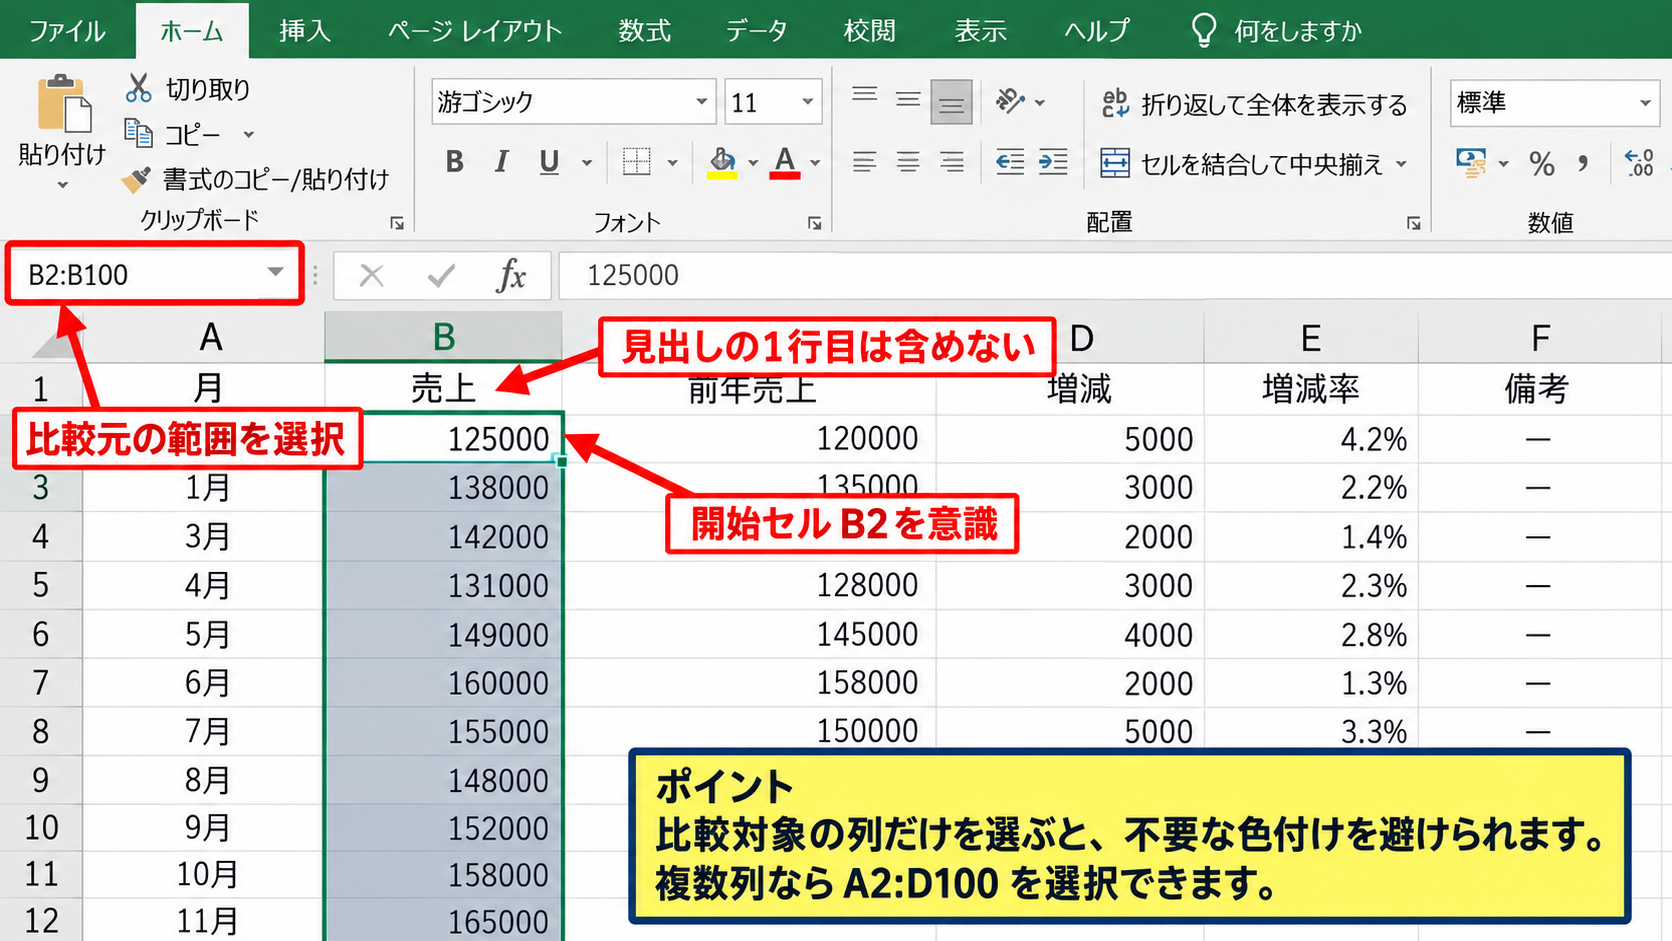This screenshot has height=941, width=1672.
Task: Confirm entry with checkmark icon
Action: [x=441, y=275]
